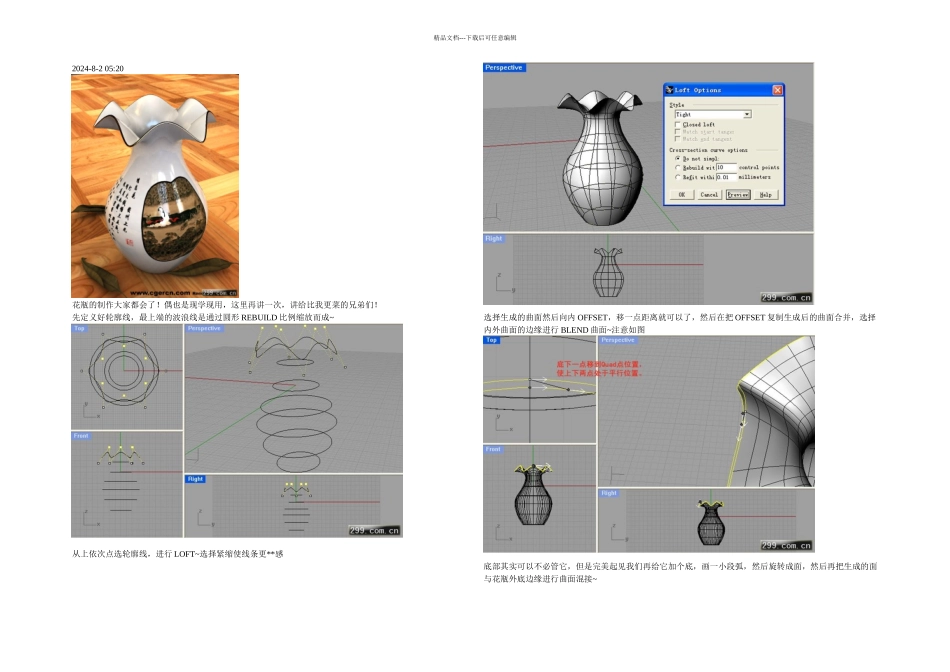This screenshot has width=950, height=672.
Task: Select the Refit within millimeters option
Action: point(677,177)
